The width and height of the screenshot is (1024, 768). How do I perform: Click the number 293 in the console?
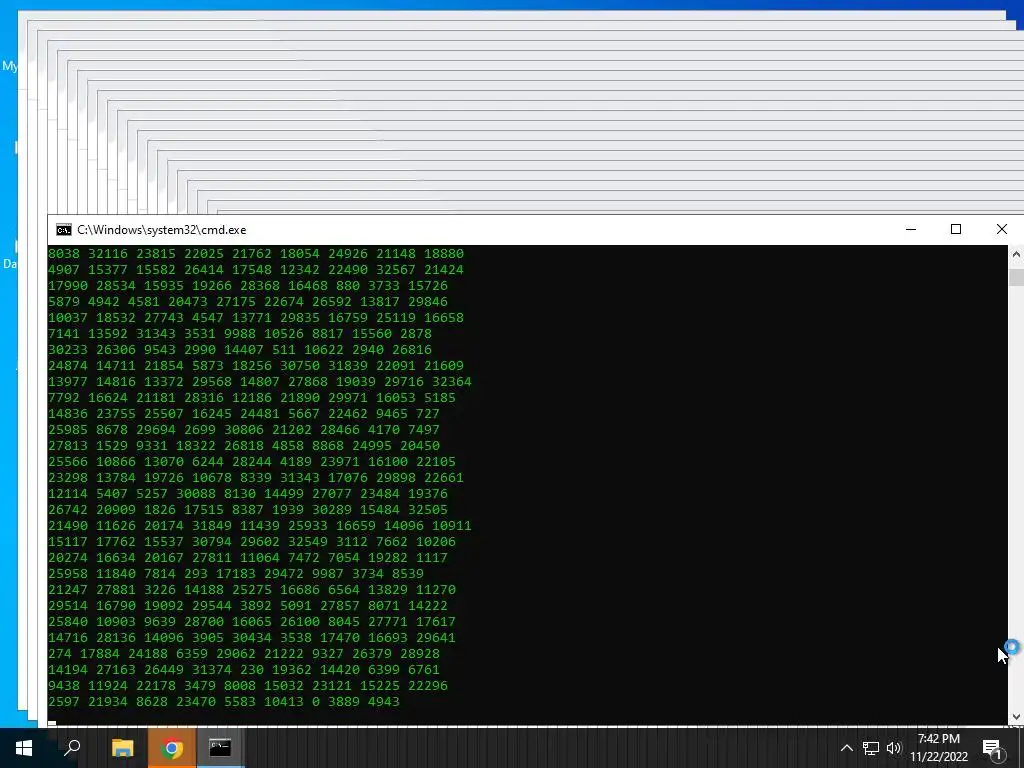(195, 573)
